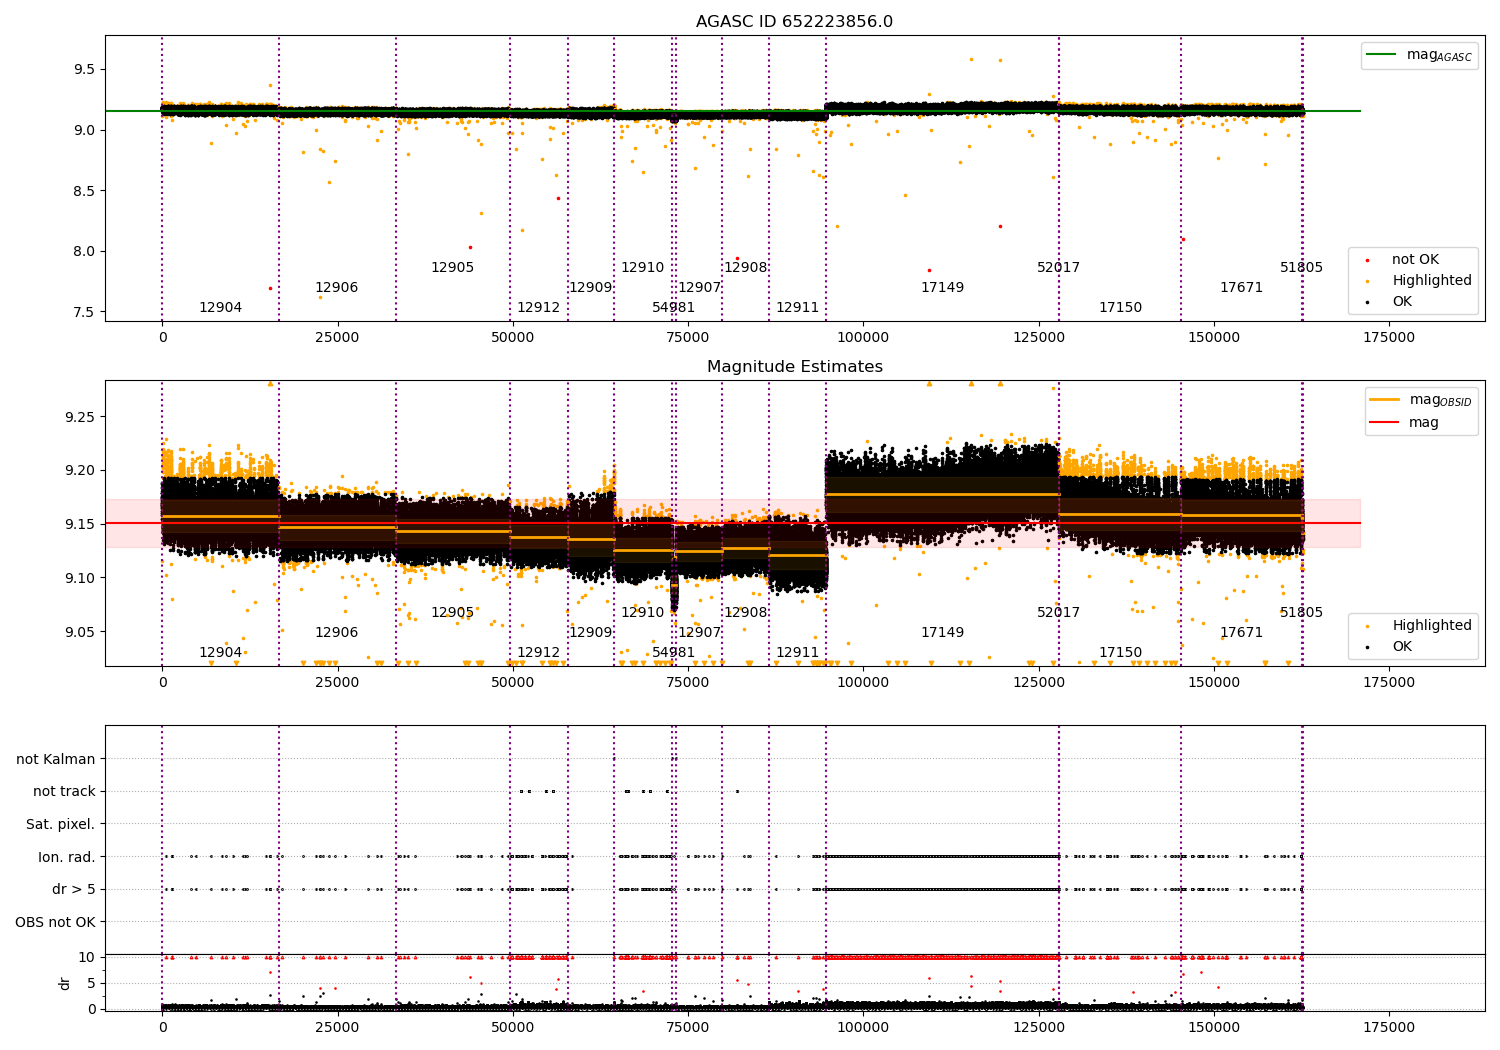The height and width of the screenshot is (1050, 1500).
Task: Click OBSID label 12912 in AGASC ID plot
Action: [538, 308]
